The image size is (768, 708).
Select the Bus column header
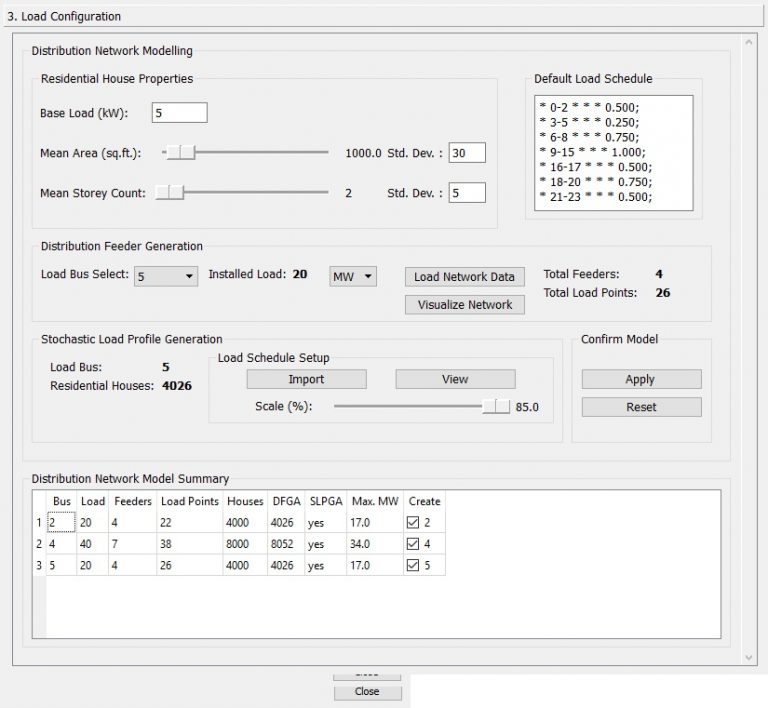[x=62, y=501]
